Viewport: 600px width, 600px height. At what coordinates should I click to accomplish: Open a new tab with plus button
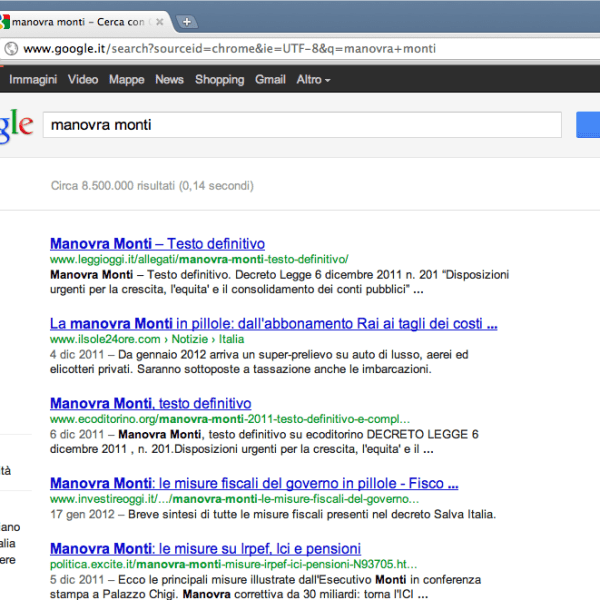coord(187,22)
